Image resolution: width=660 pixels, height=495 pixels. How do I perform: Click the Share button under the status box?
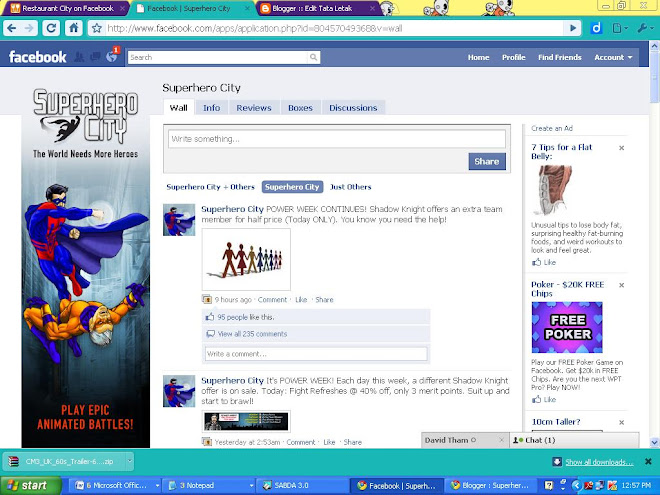487,161
